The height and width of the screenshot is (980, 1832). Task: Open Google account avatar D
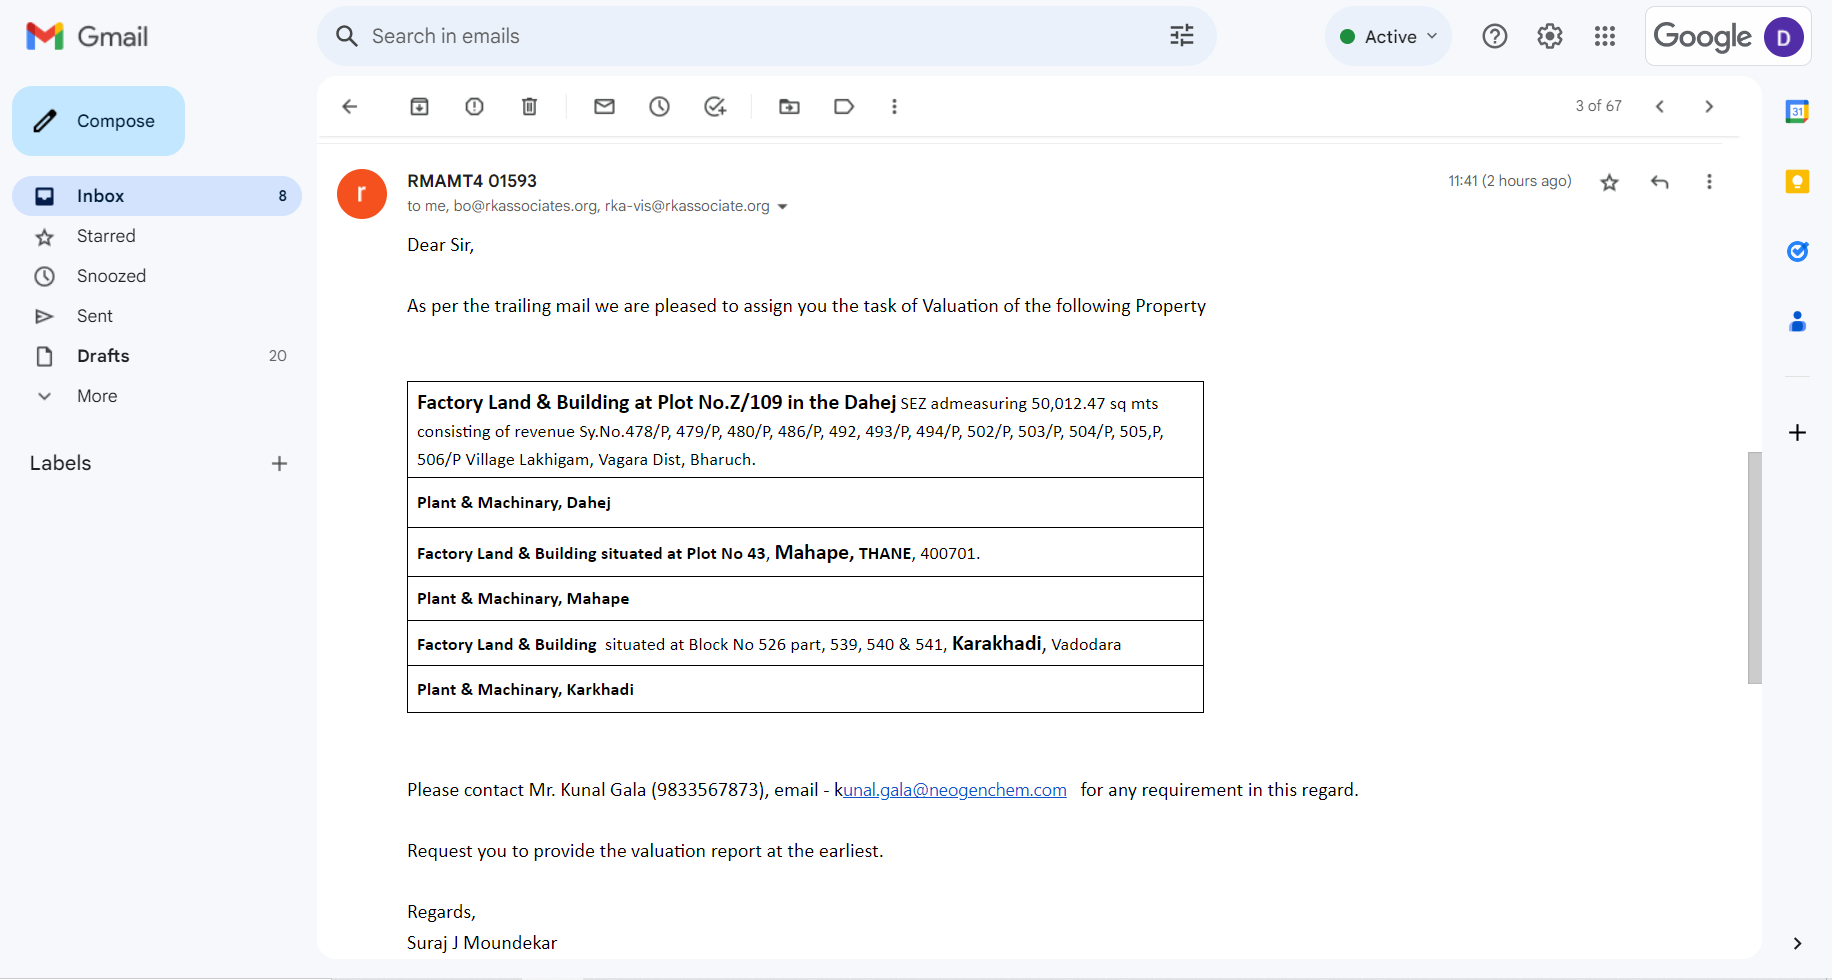(x=1784, y=37)
